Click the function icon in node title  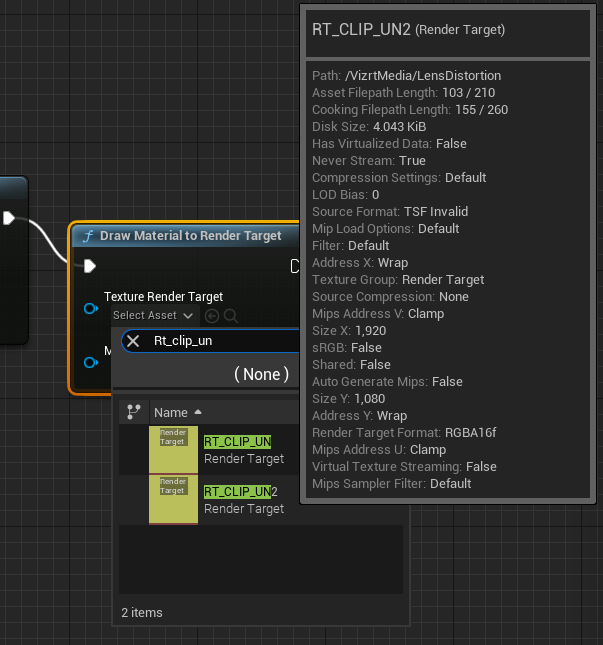88,236
